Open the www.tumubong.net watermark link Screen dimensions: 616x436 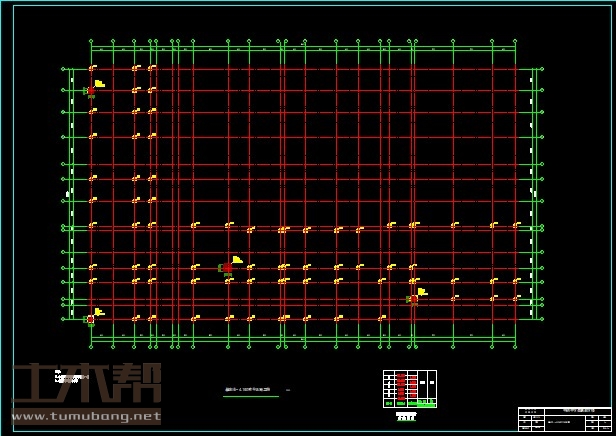[85, 416]
